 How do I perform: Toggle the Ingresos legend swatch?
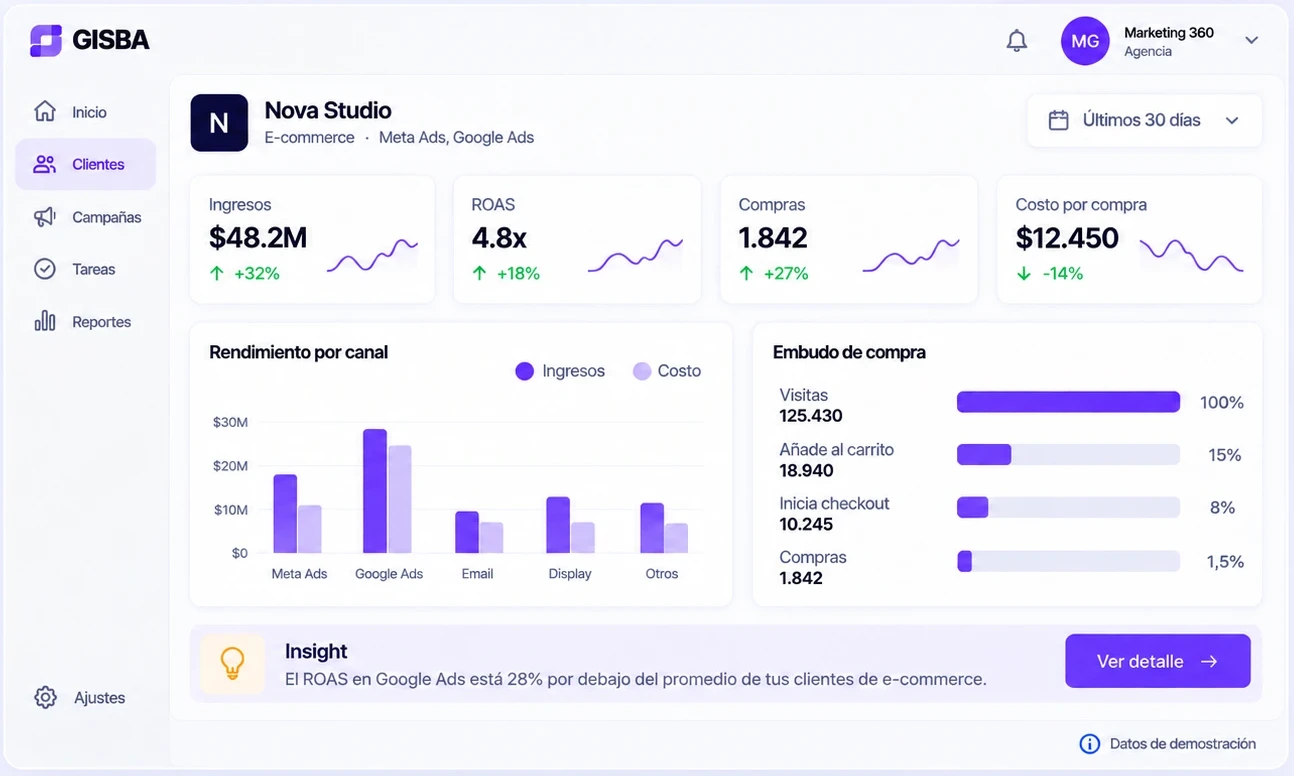tap(525, 371)
